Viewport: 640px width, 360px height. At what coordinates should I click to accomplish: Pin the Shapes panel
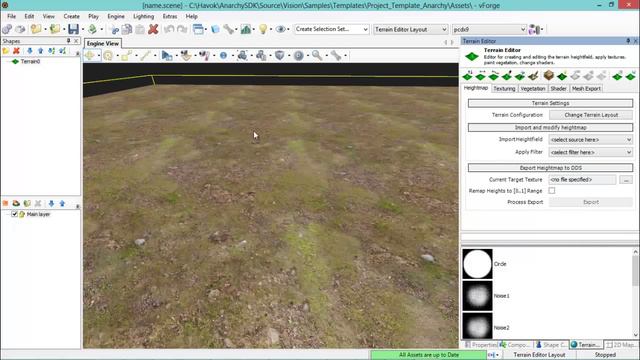pos(69,41)
